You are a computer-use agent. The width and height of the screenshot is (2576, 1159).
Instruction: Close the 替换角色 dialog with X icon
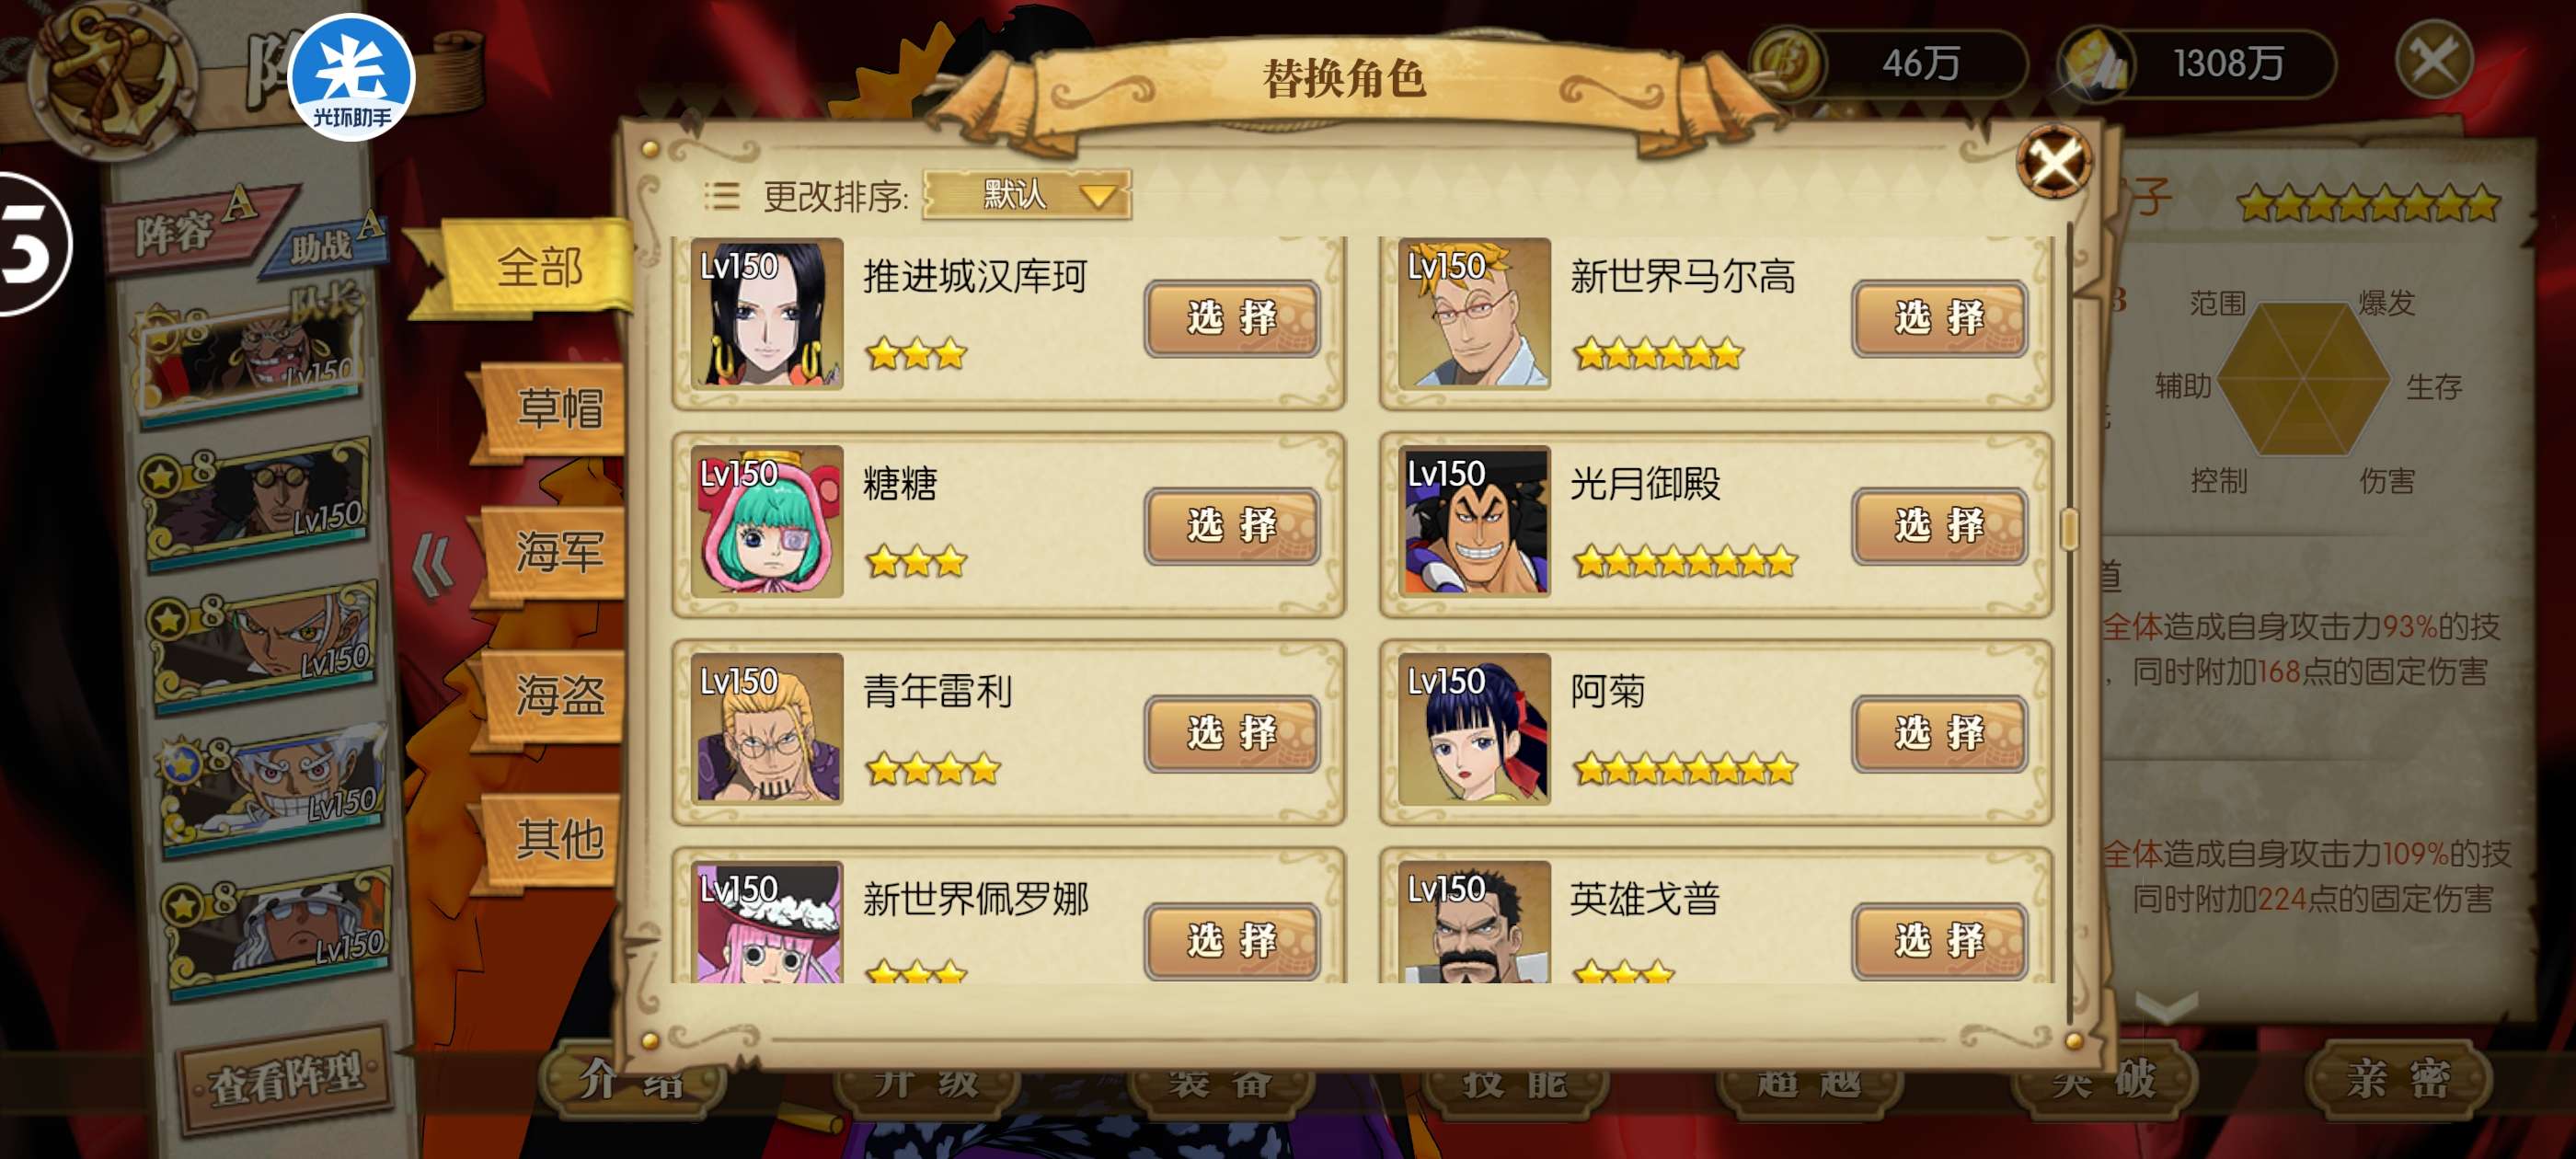[2054, 161]
